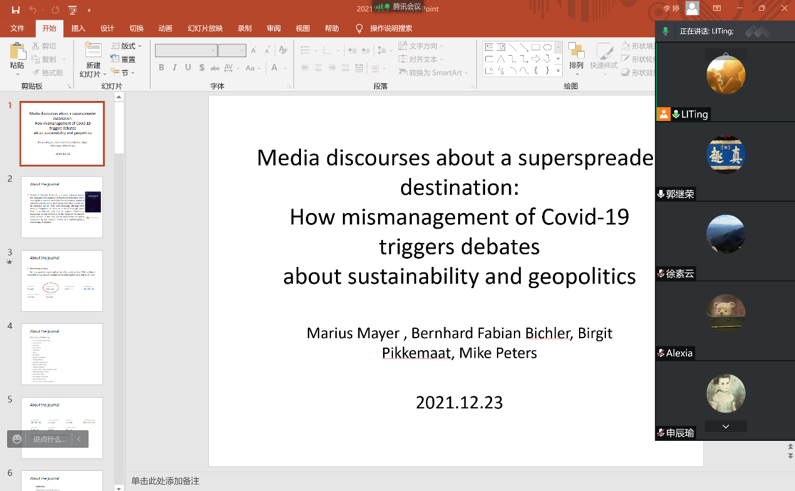Click the Reset (重置) slide icon
This screenshot has height=491, width=795.
124,59
